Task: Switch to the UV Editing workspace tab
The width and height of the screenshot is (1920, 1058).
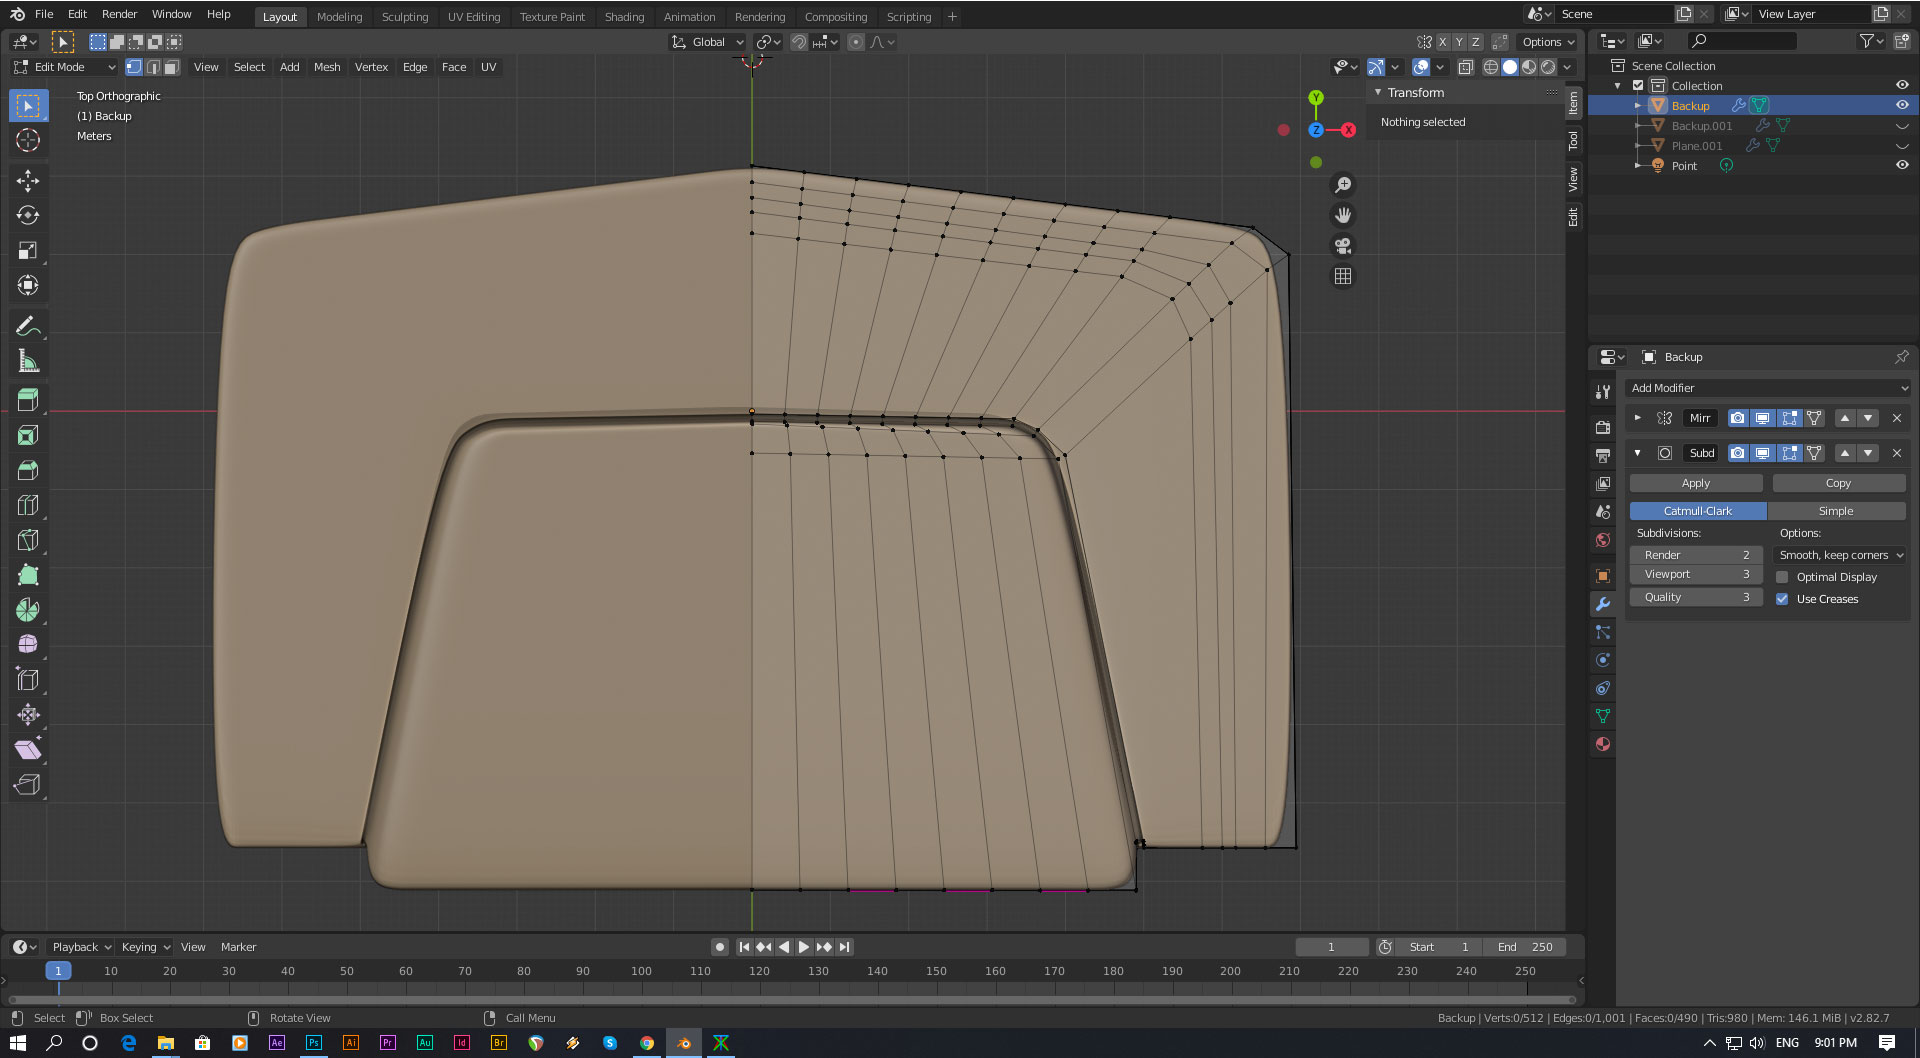Action: [x=474, y=17]
